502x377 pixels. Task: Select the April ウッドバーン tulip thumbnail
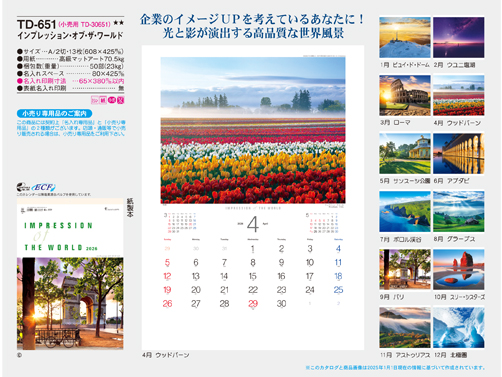459,95
